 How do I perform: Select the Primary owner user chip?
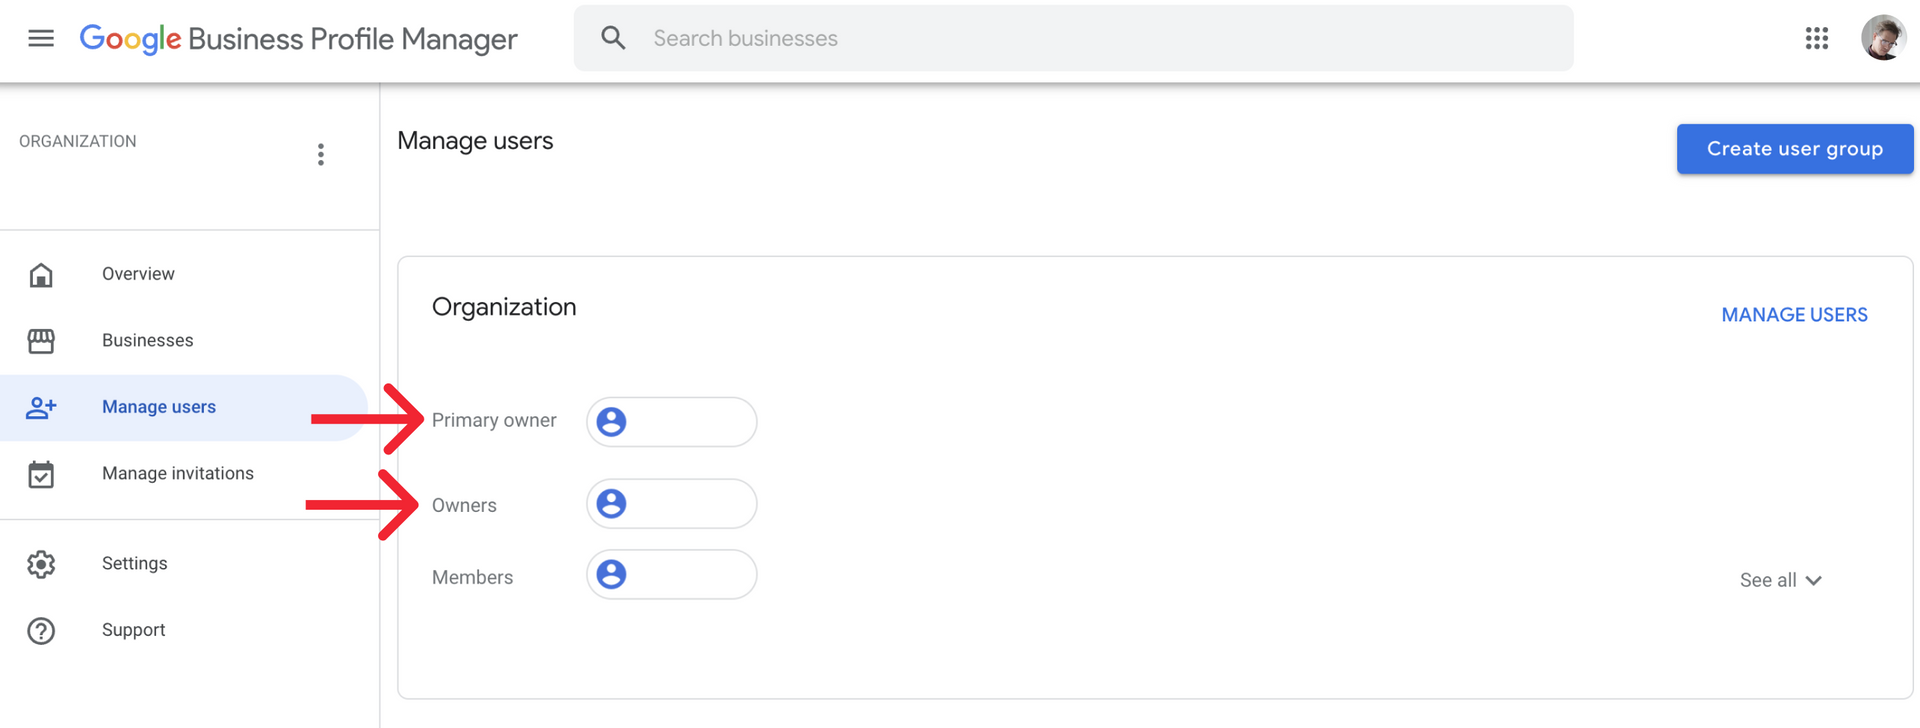click(671, 422)
